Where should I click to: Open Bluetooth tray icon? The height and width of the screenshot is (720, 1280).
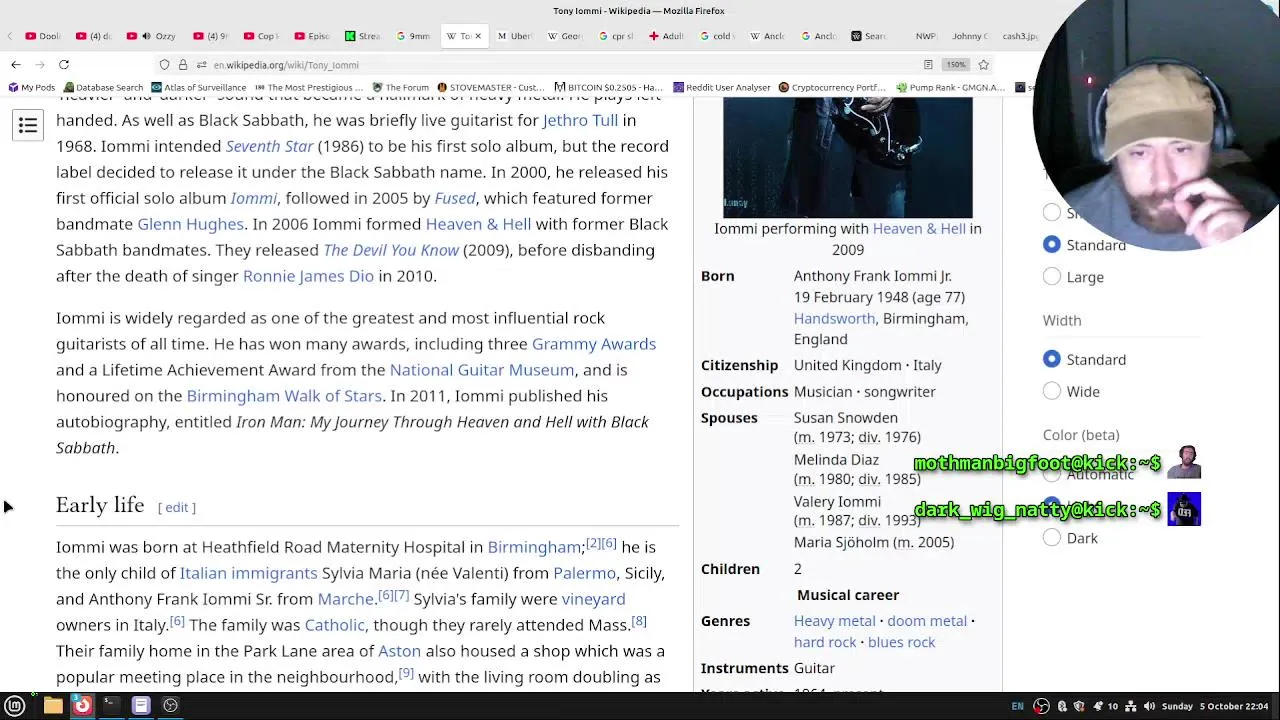[1062, 706]
